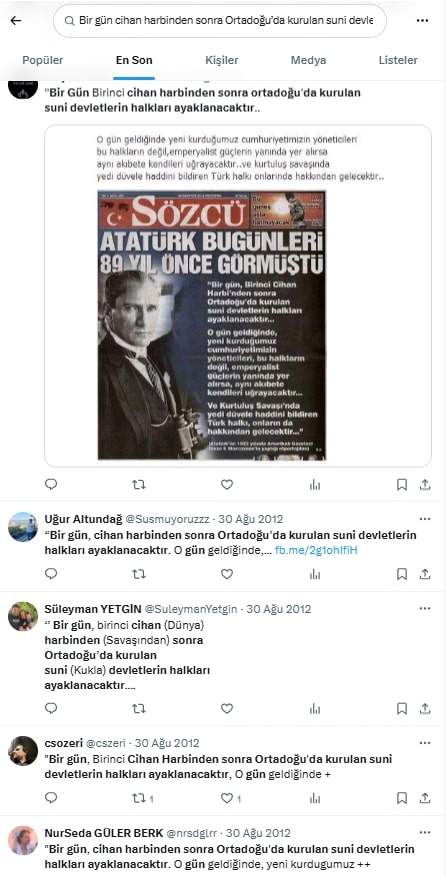Image resolution: width=447 pixels, height=877 pixels.
Task: Open more options on Uğur Altundağ's tweet
Action: pyautogui.click(x=425, y=519)
